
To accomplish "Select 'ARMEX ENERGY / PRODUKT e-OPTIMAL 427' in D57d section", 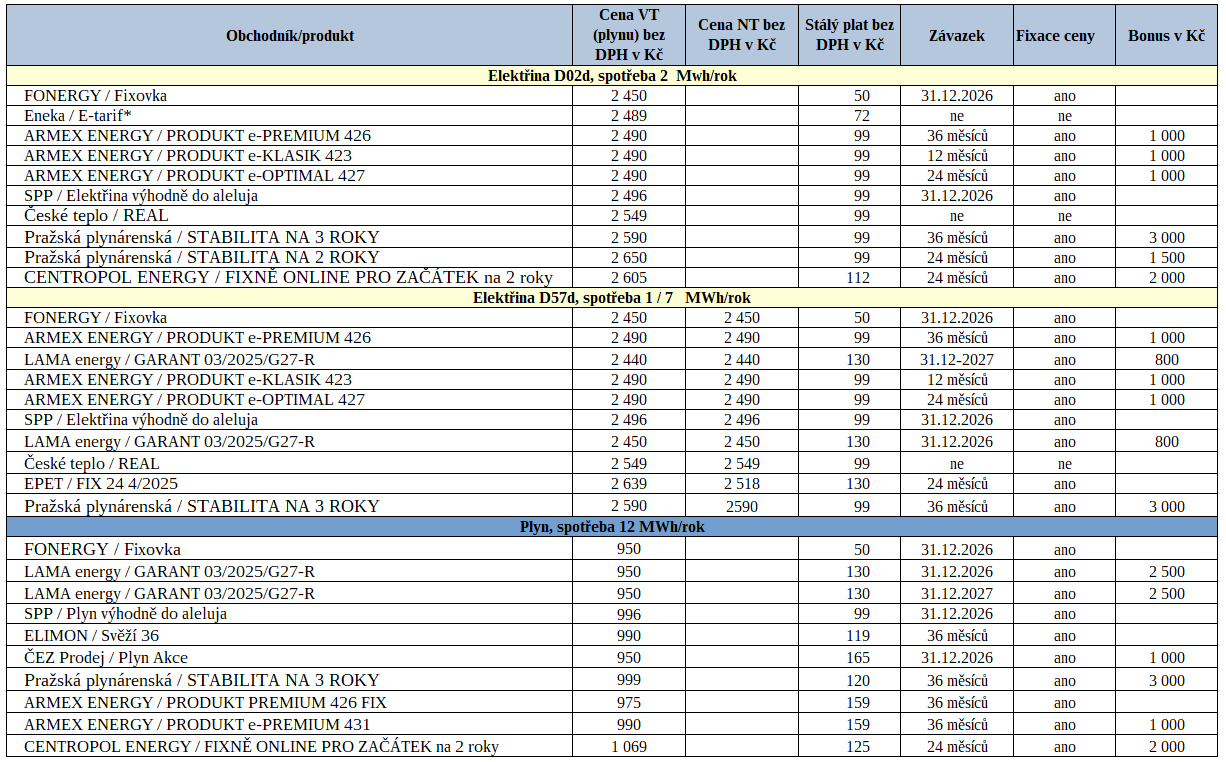I will click(x=194, y=400).
